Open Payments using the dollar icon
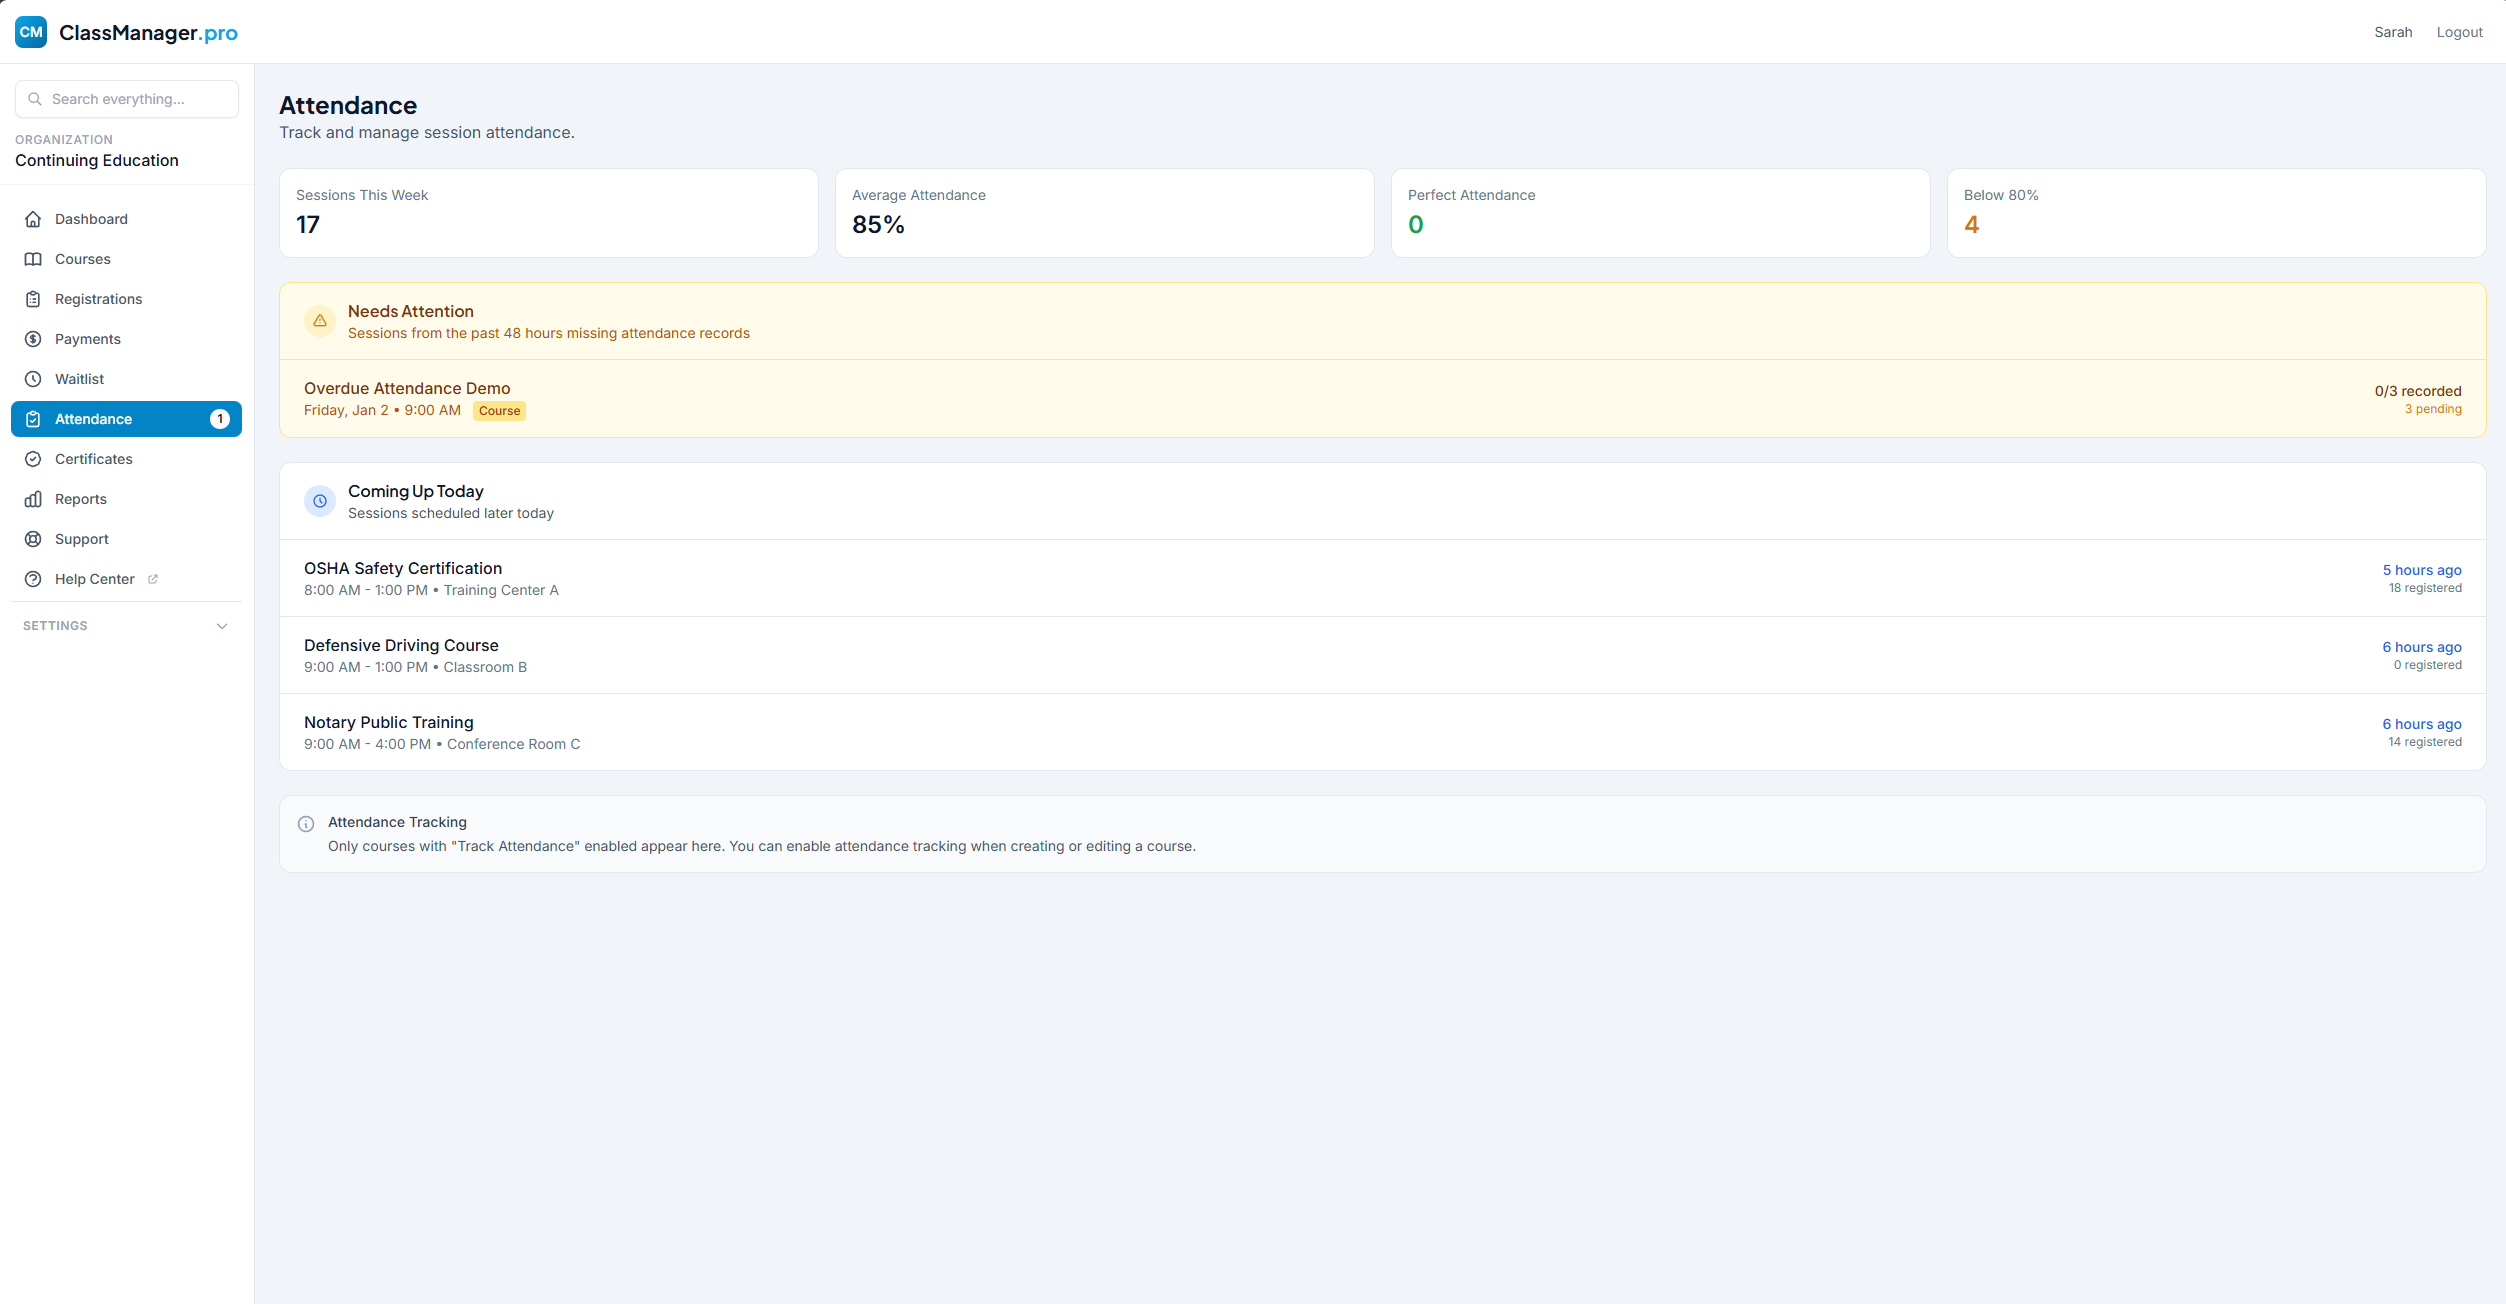2506x1304 pixels. (x=33, y=338)
